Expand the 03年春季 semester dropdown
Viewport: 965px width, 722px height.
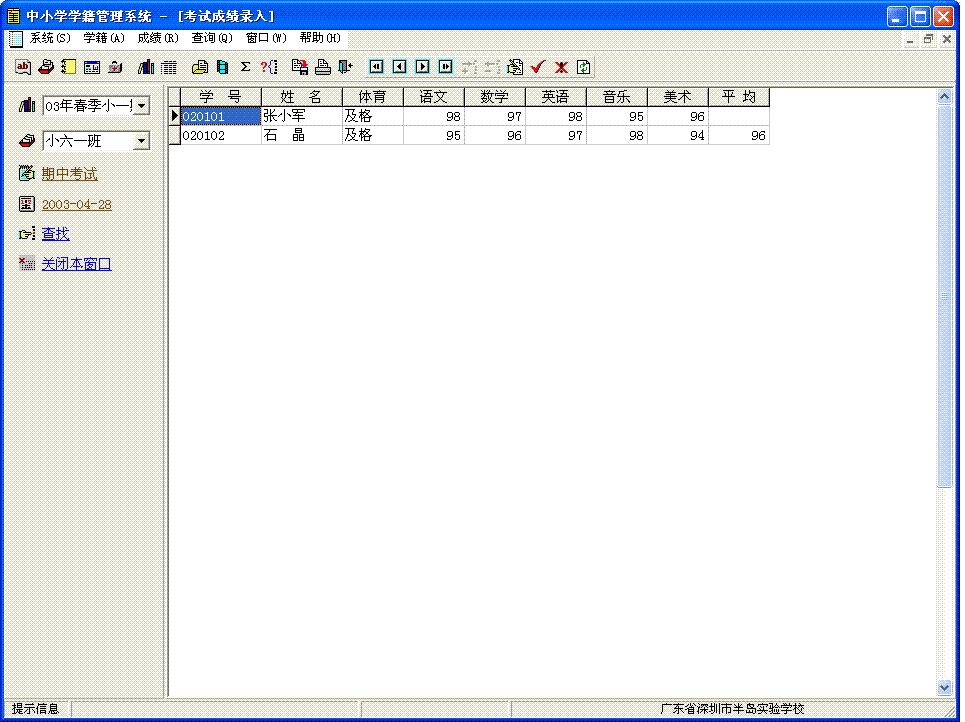click(x=141, y=106)
